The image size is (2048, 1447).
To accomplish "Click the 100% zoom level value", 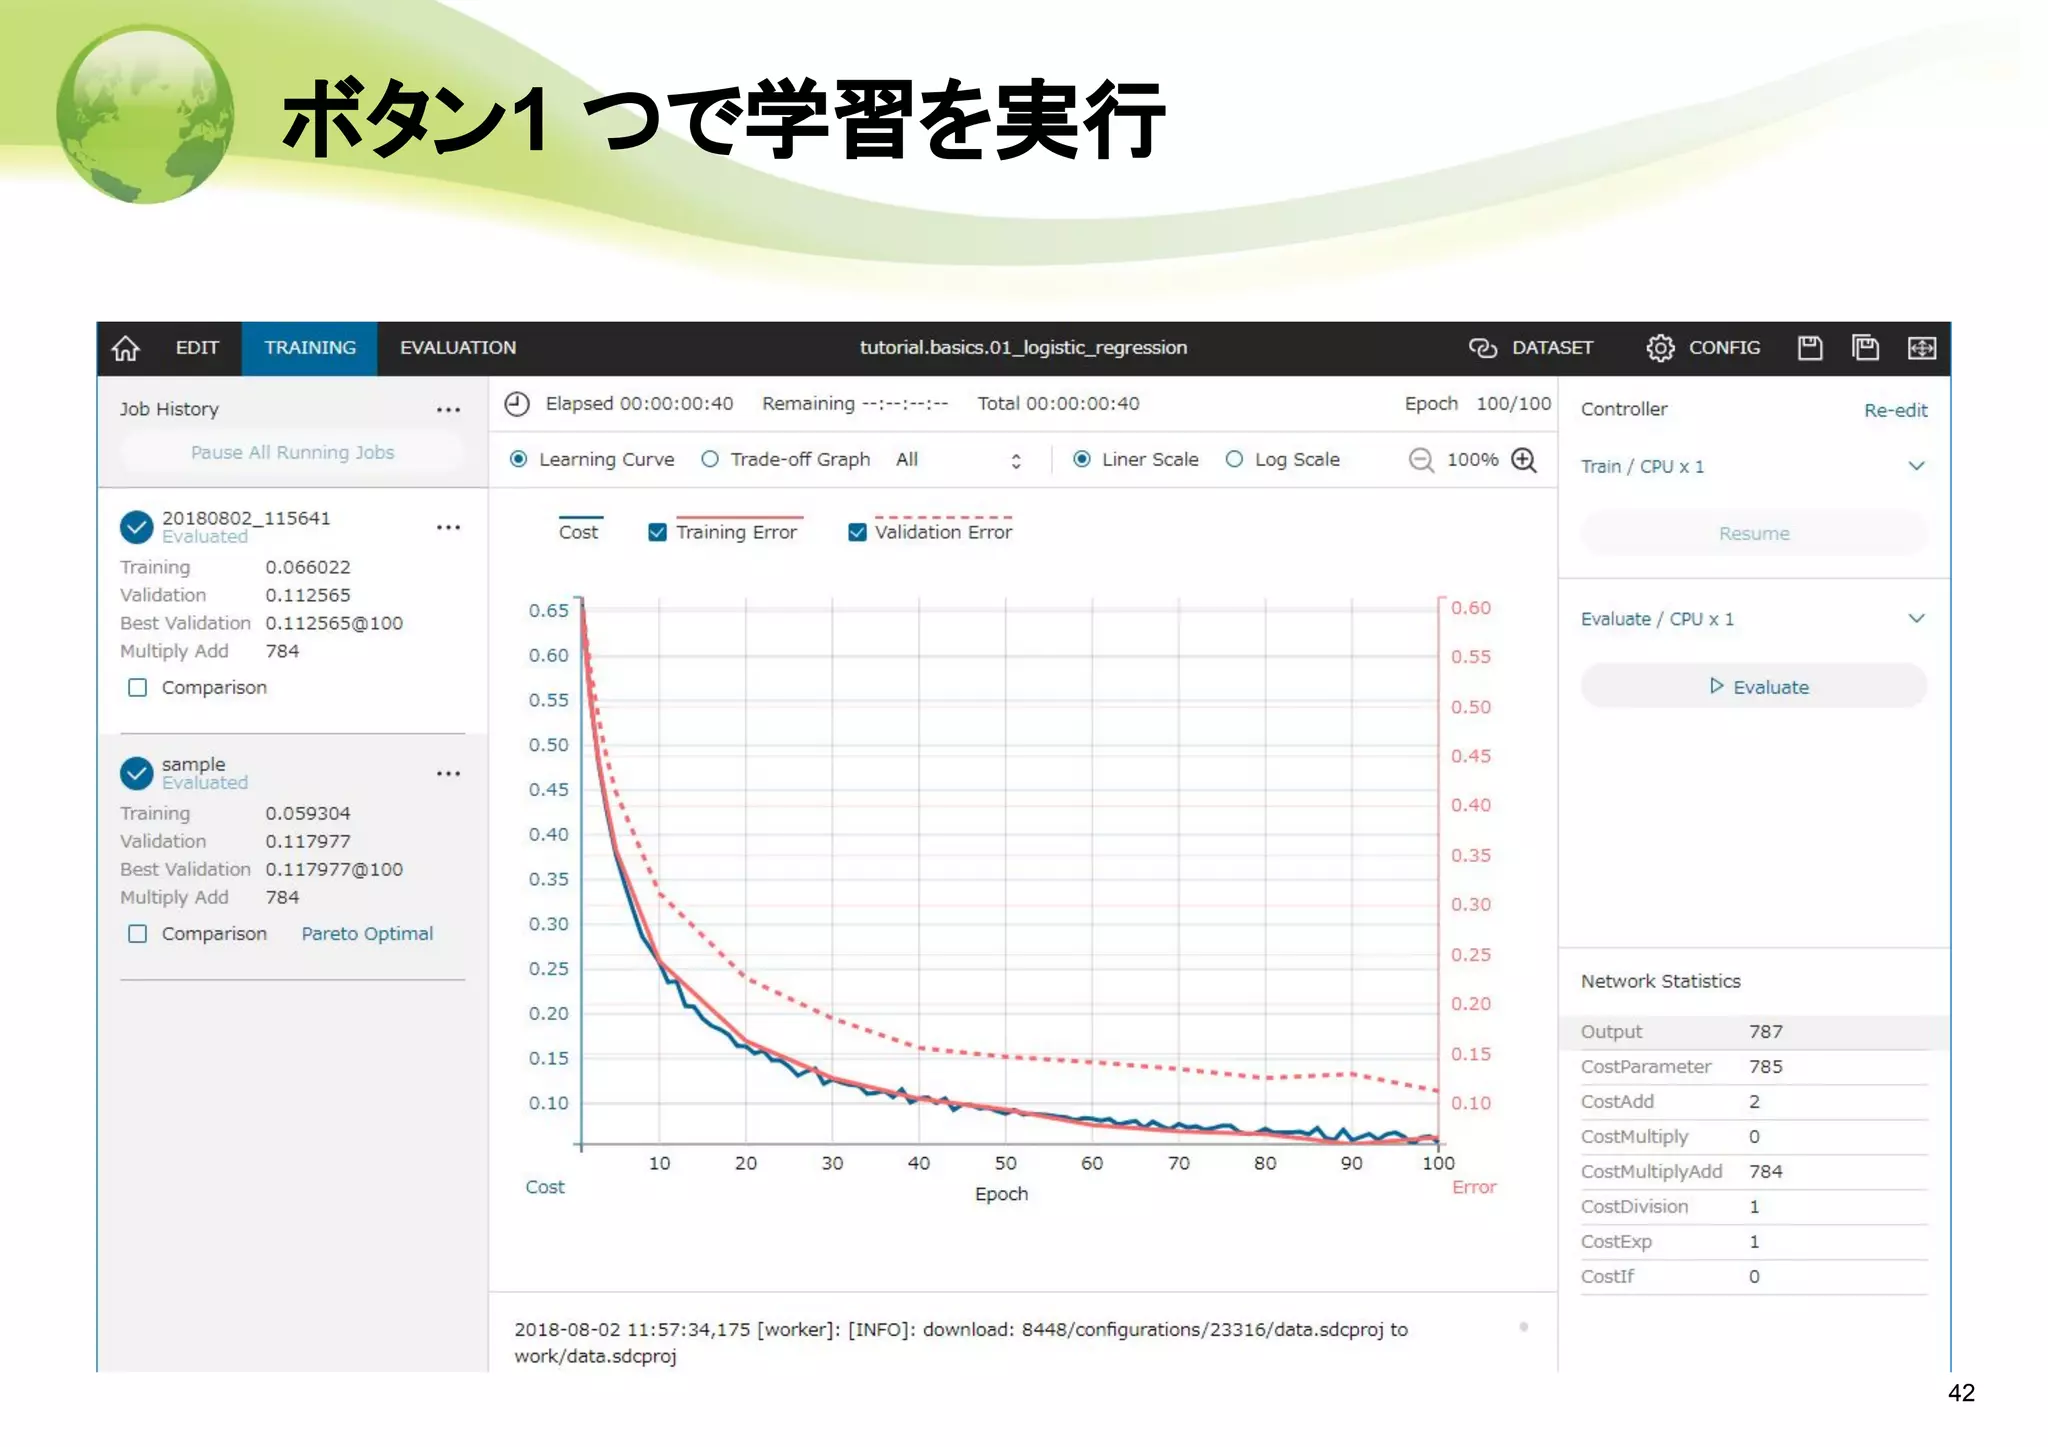I will click(x=1472, y=460).
